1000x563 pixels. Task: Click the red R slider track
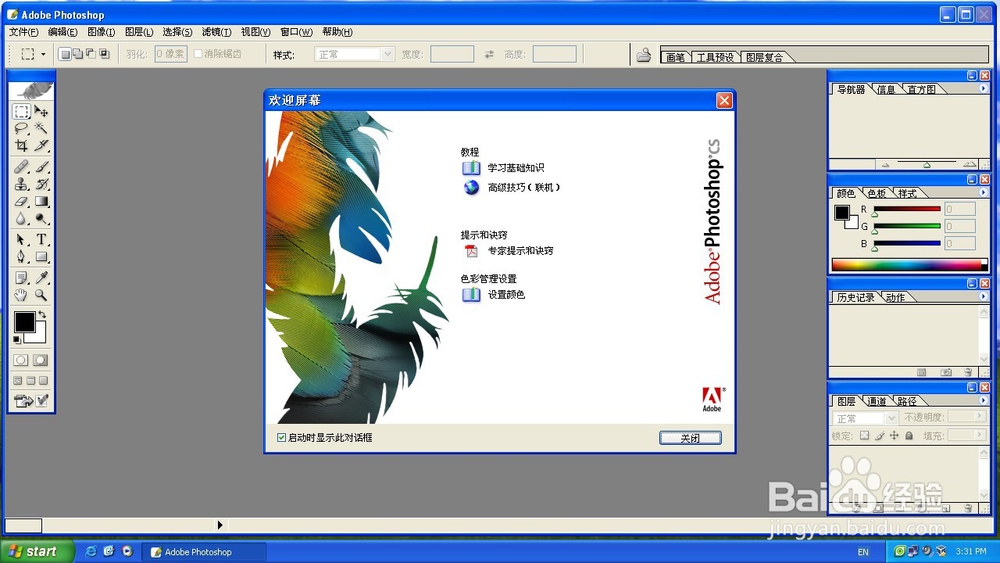click(x=907, y=208)
